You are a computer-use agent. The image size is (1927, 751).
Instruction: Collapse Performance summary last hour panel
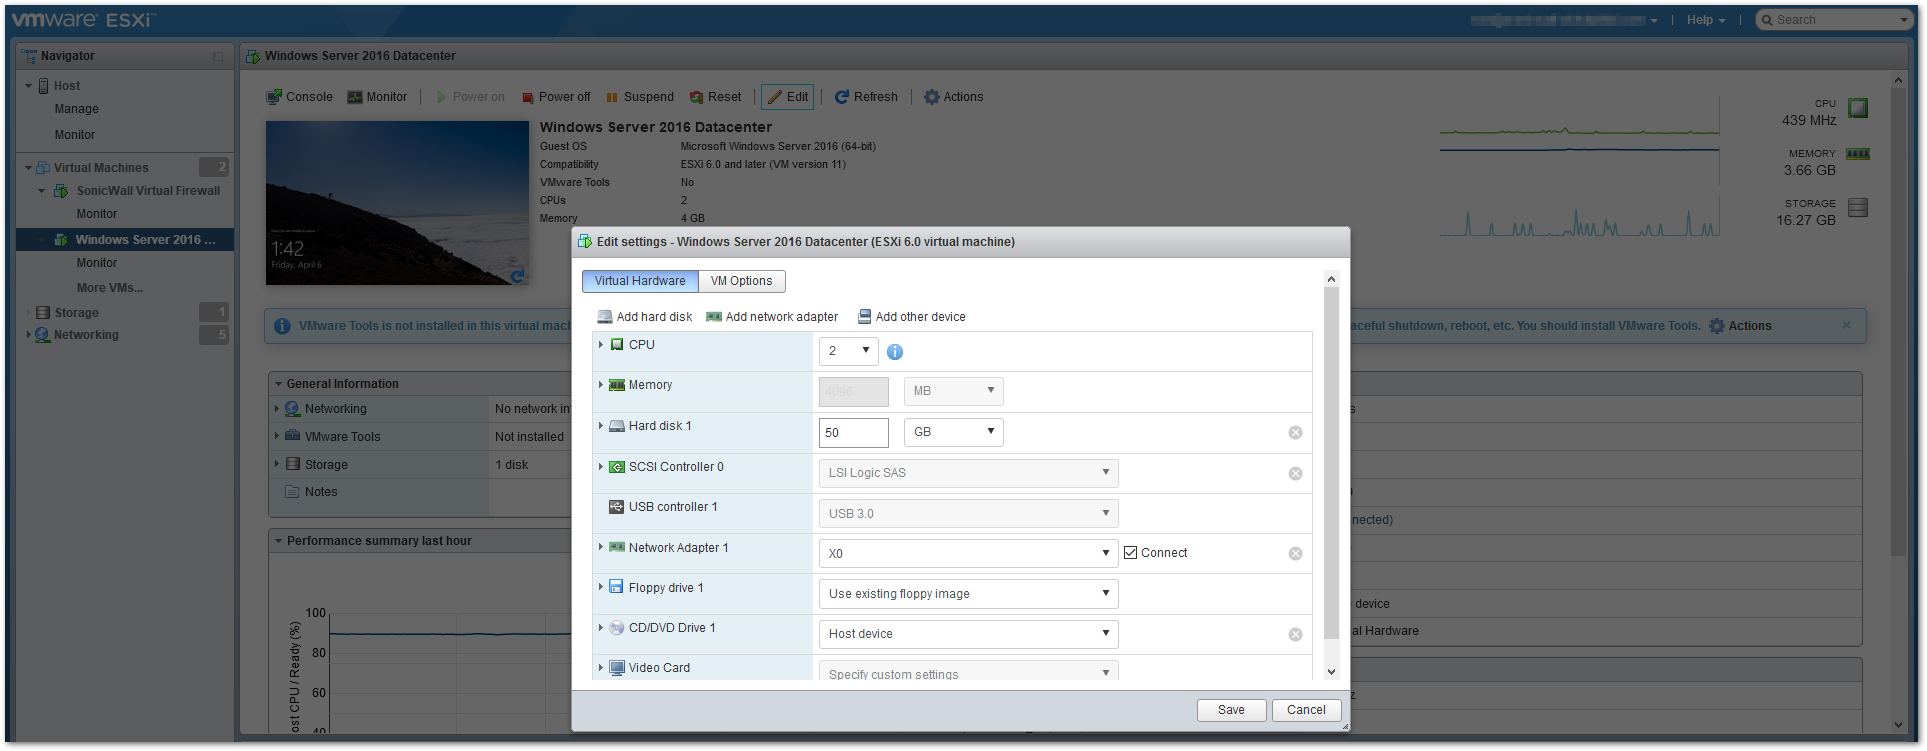(278, 541)
